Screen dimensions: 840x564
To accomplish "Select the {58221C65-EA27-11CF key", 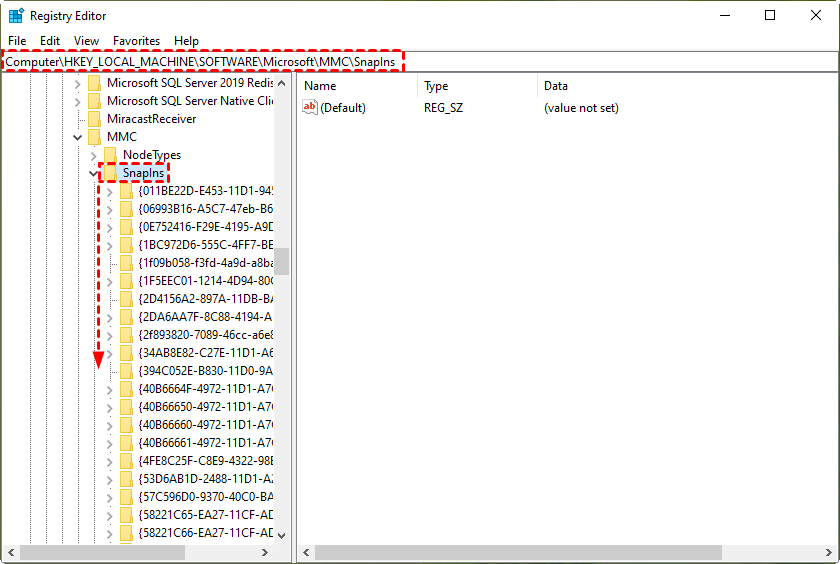I will [205, 515].
